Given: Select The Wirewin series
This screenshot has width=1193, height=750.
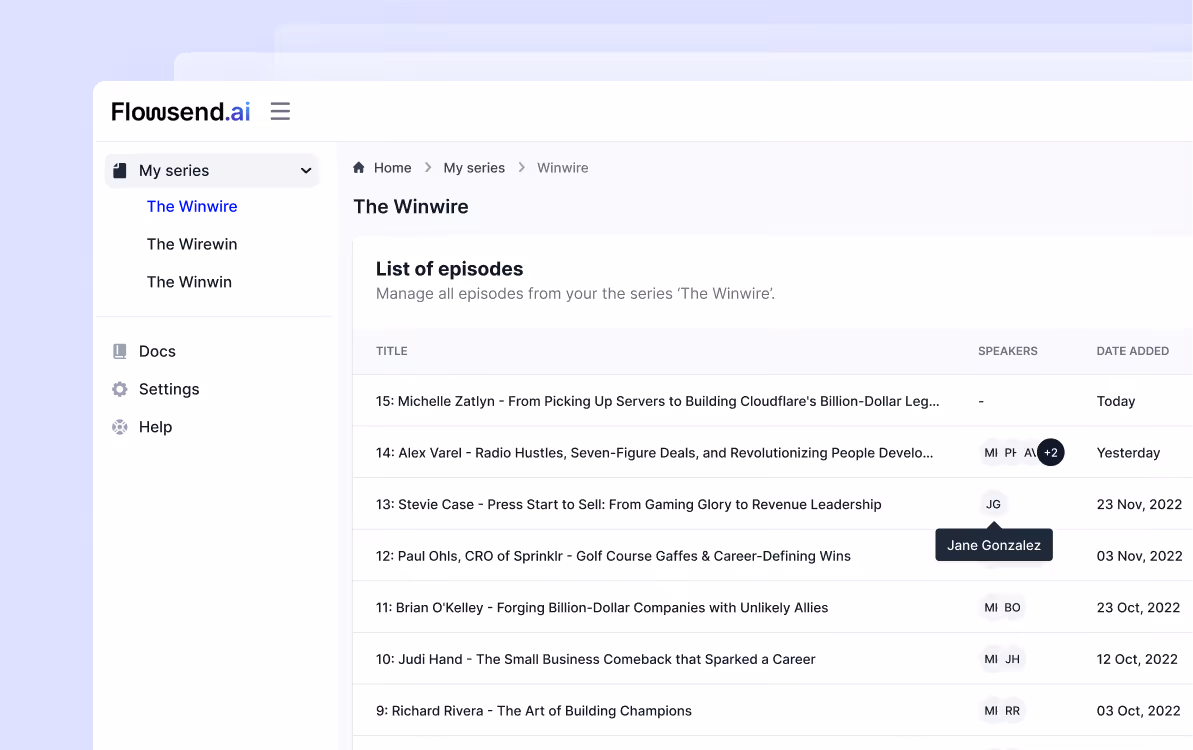Looking at the screenshot, I should pos(192,244).
